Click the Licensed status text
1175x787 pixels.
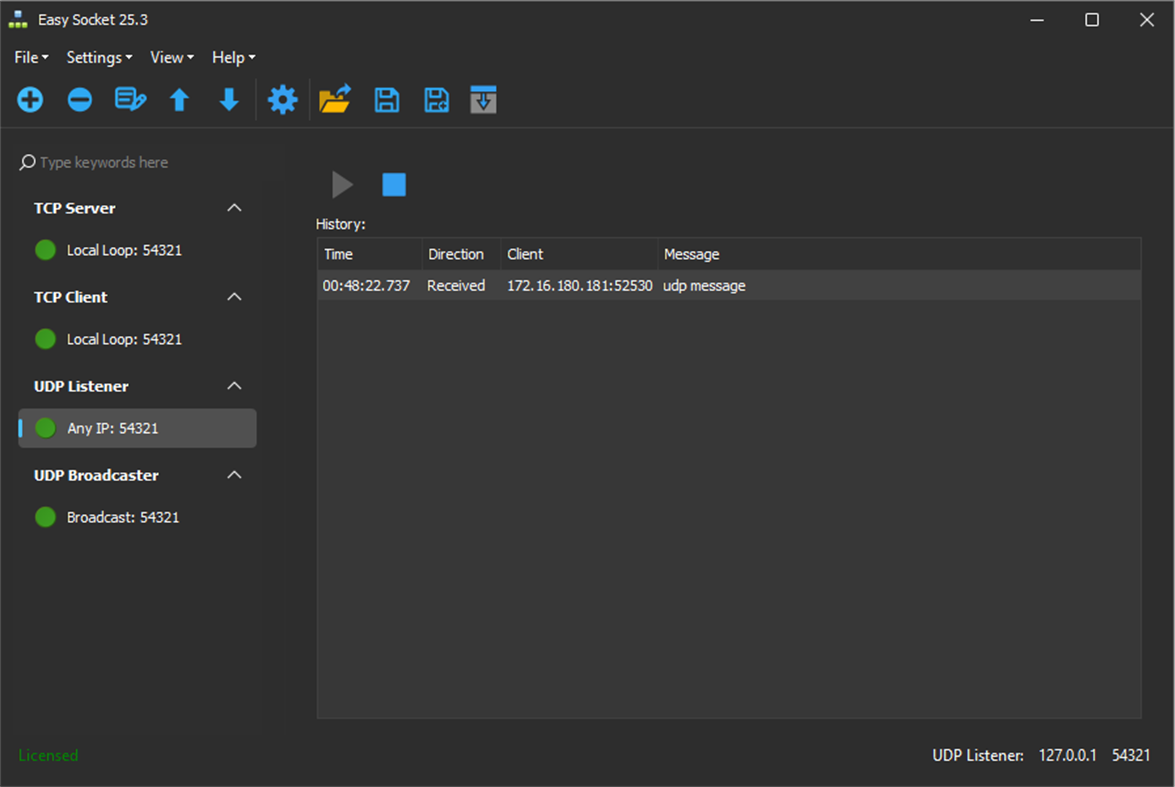[x=48, y=756]
